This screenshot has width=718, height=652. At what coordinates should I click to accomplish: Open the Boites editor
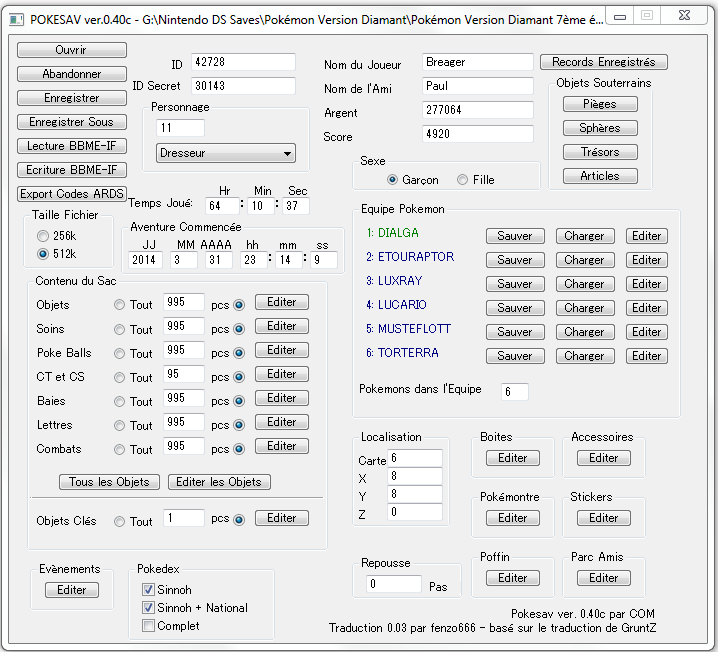coord(513,458)
